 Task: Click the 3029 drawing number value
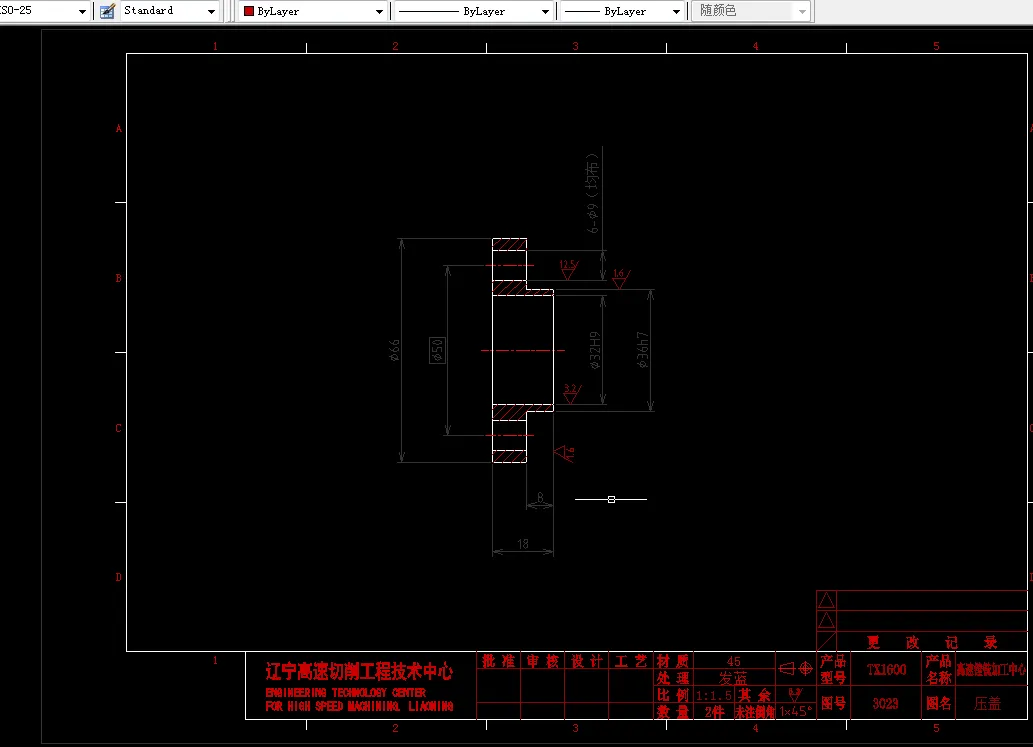click(885, 704)
